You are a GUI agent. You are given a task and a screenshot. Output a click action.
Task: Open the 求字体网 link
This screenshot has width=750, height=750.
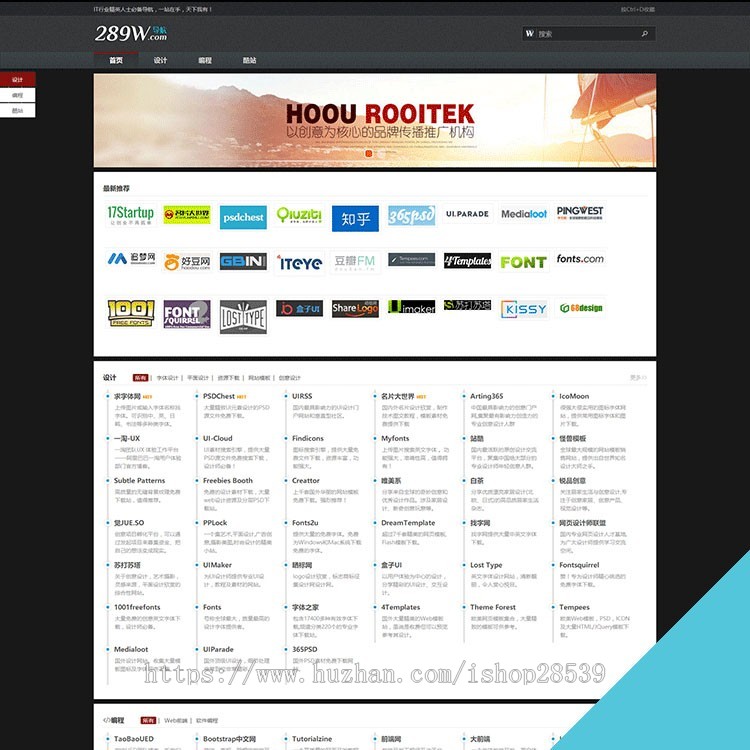[127, 397]
